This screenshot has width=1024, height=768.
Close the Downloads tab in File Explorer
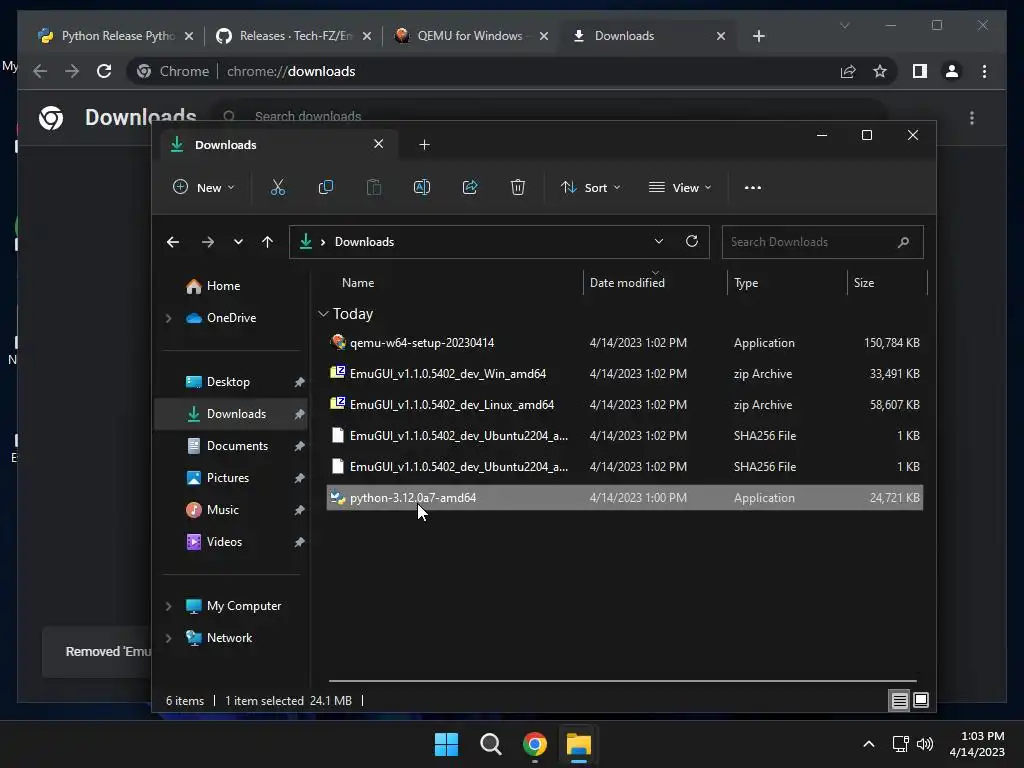(x=378, y=144)
